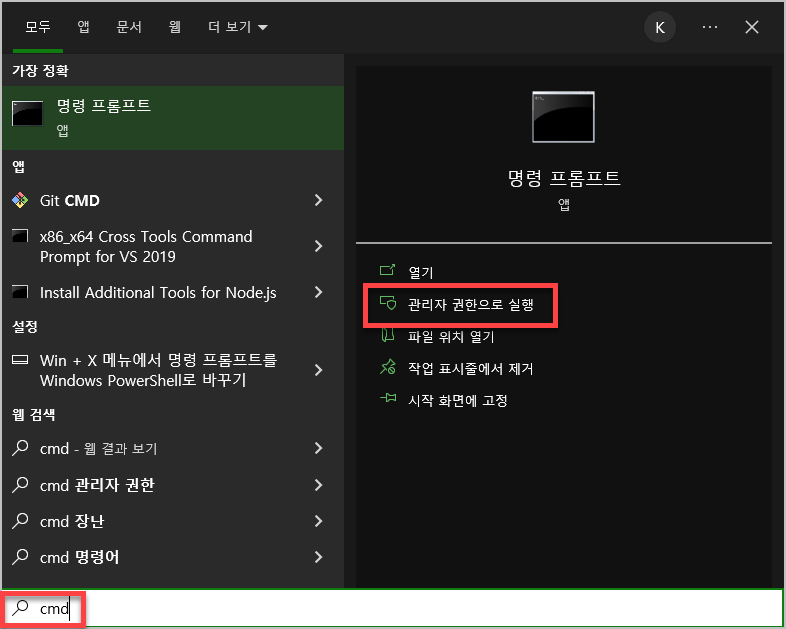Select 'cmd 명령어' suggestion
This screenshot has height=629, width=786.
(79, 557)
